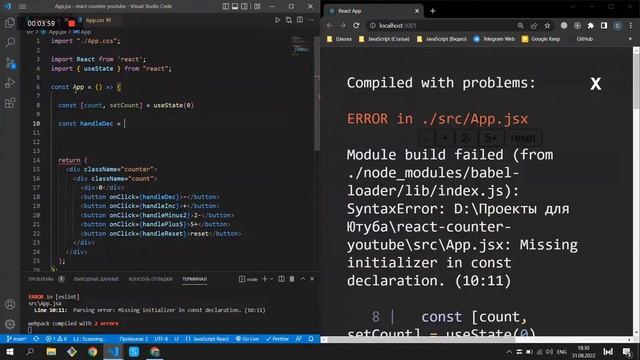The width and height of the screenshot is (640, 360).
Task: Maximize panel size with chevron up
Action: click(x=303, y=279)
